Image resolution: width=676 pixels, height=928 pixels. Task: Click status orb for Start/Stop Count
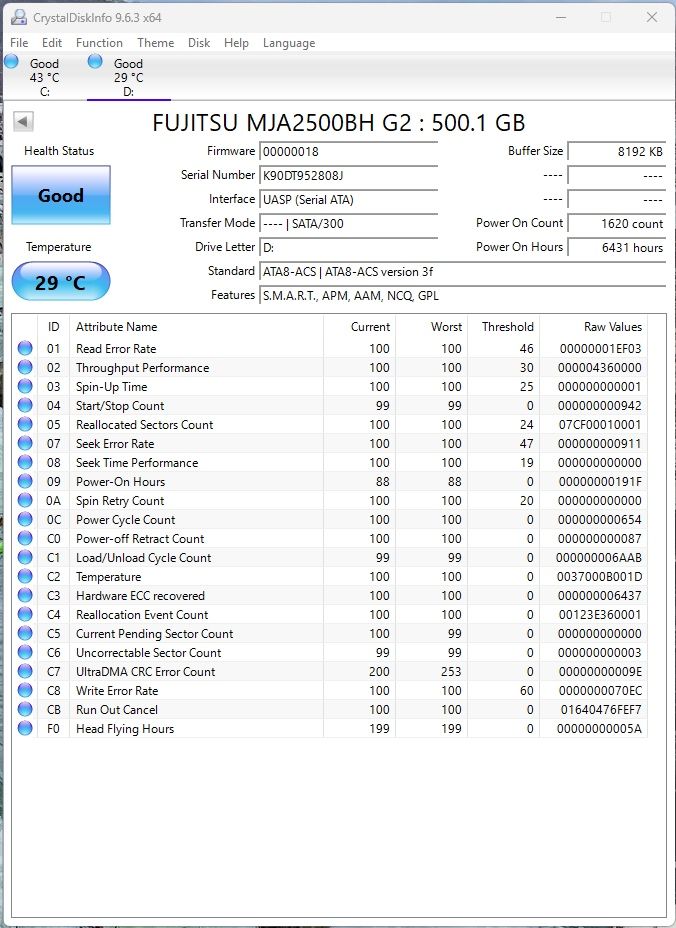tap(25, 405)
